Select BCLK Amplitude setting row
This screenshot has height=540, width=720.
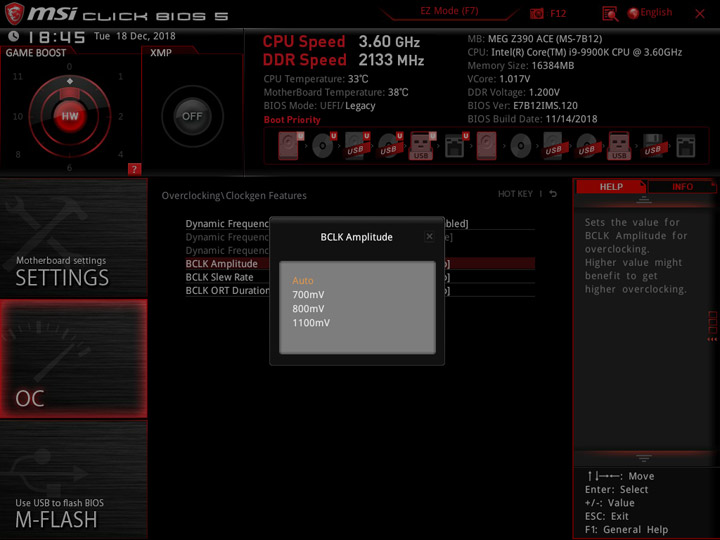coord(360,264)
